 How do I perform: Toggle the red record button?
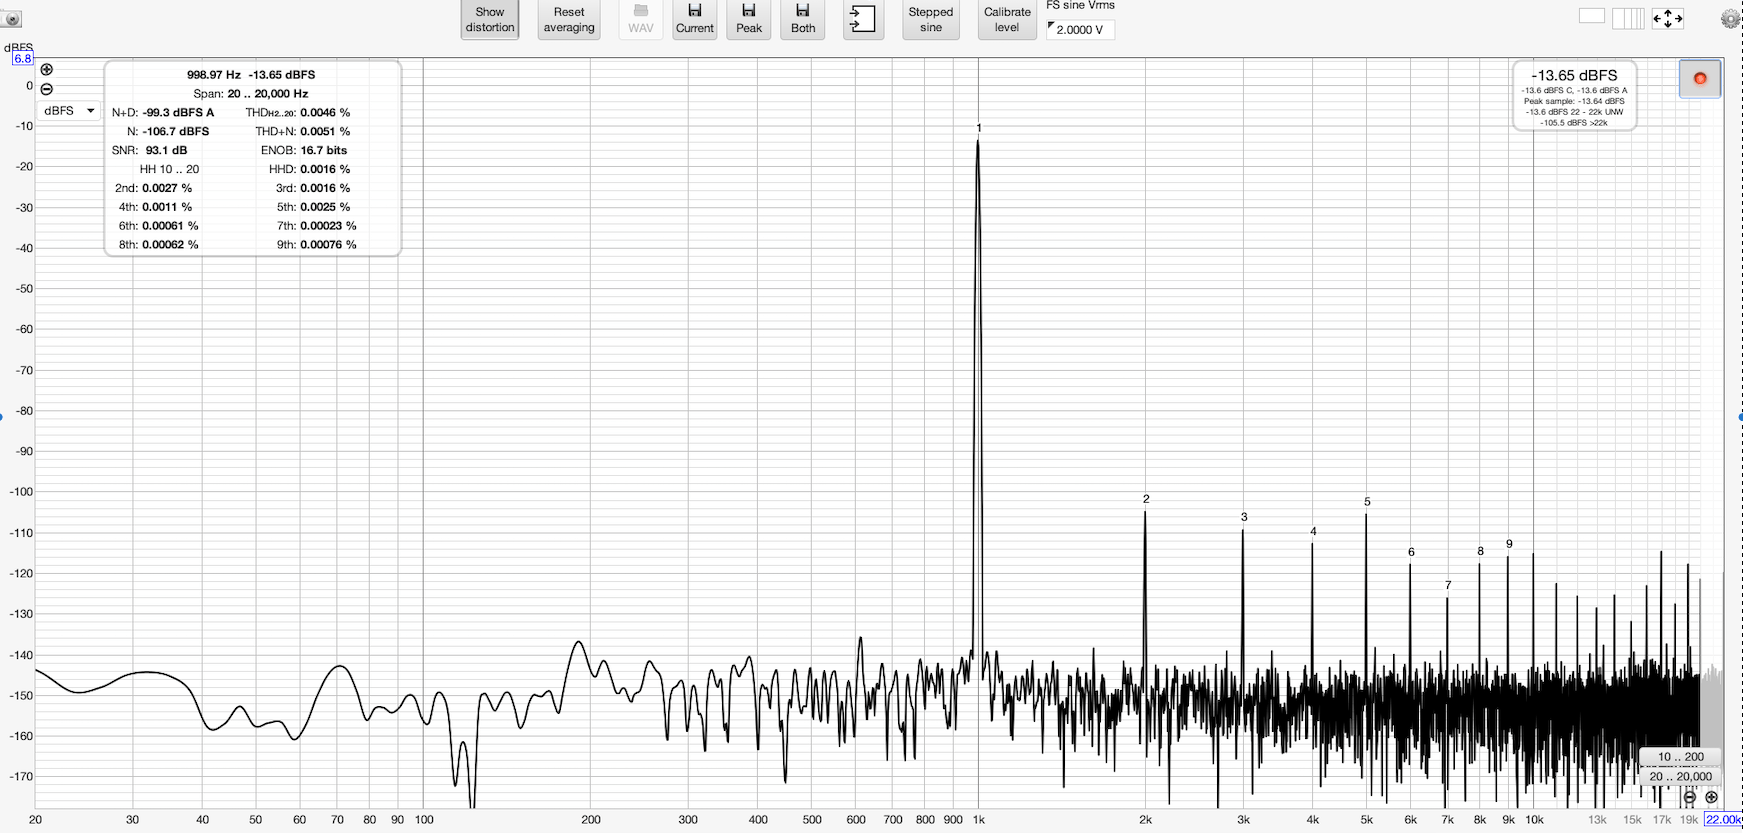click(x=1700, y=78)
